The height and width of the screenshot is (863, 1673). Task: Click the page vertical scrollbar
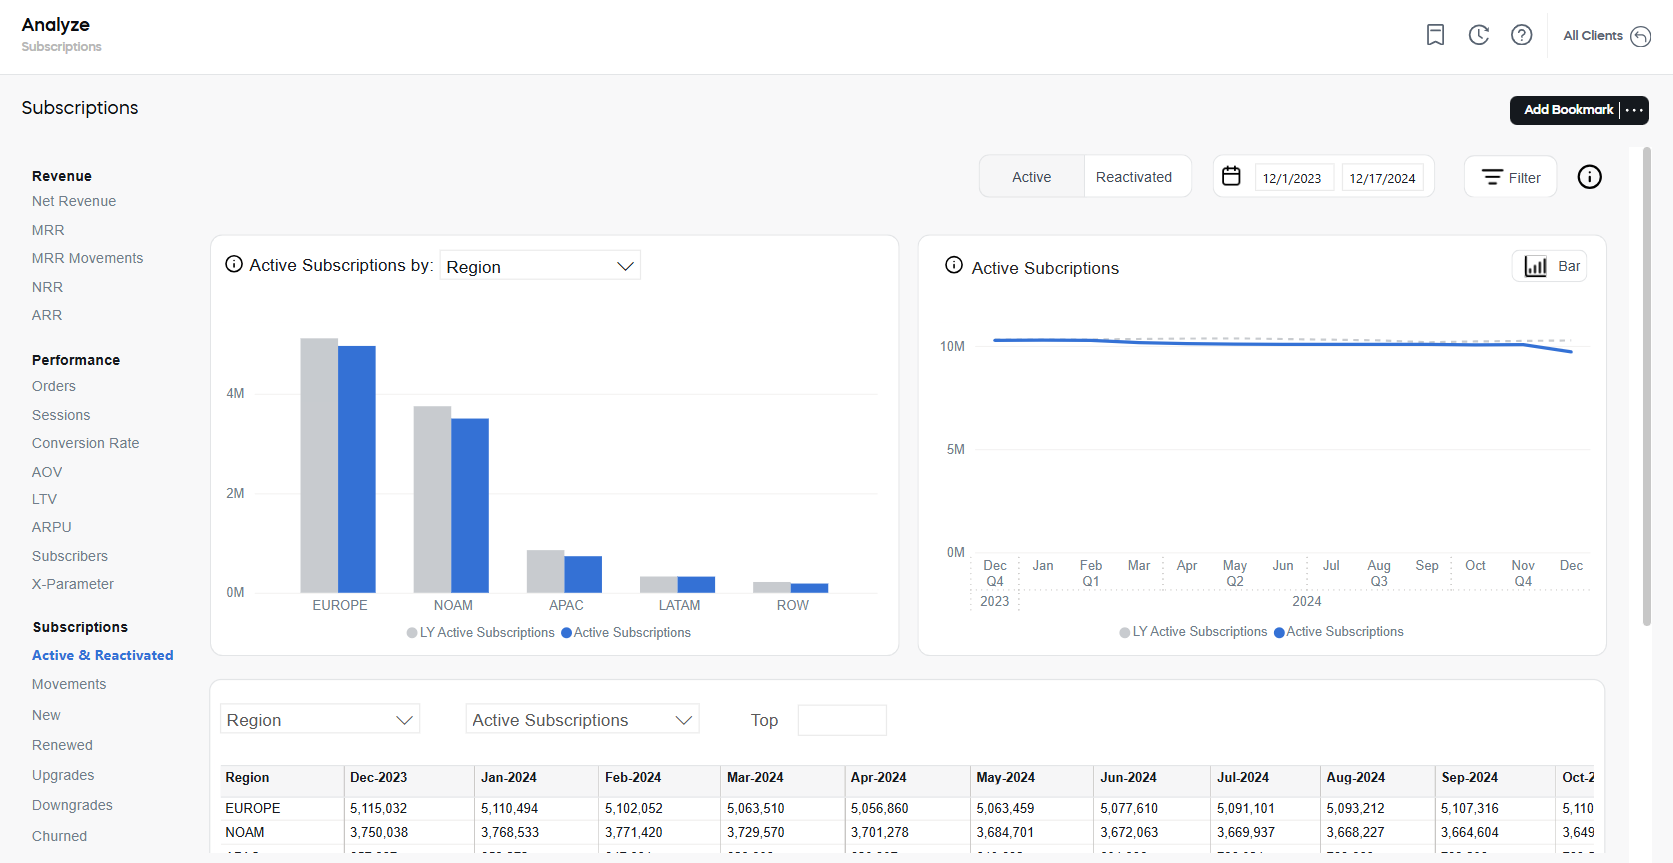tap(1646, 387)
